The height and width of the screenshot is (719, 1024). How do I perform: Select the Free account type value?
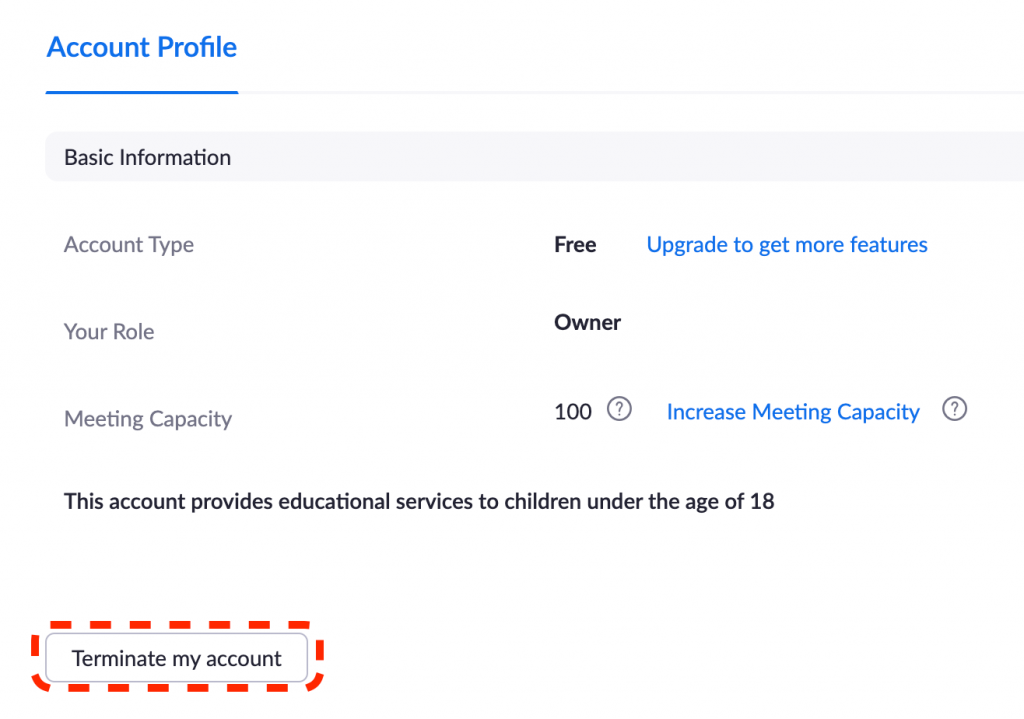575,244
